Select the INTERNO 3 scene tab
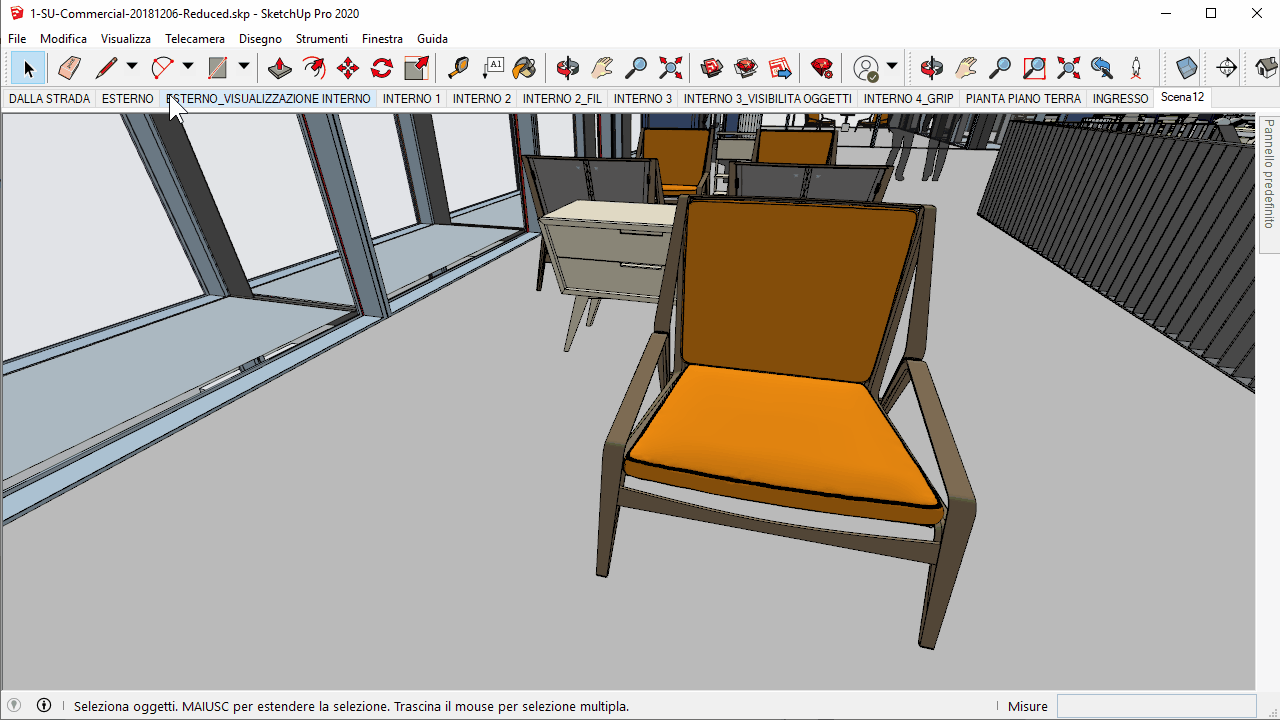 (643, 99)
